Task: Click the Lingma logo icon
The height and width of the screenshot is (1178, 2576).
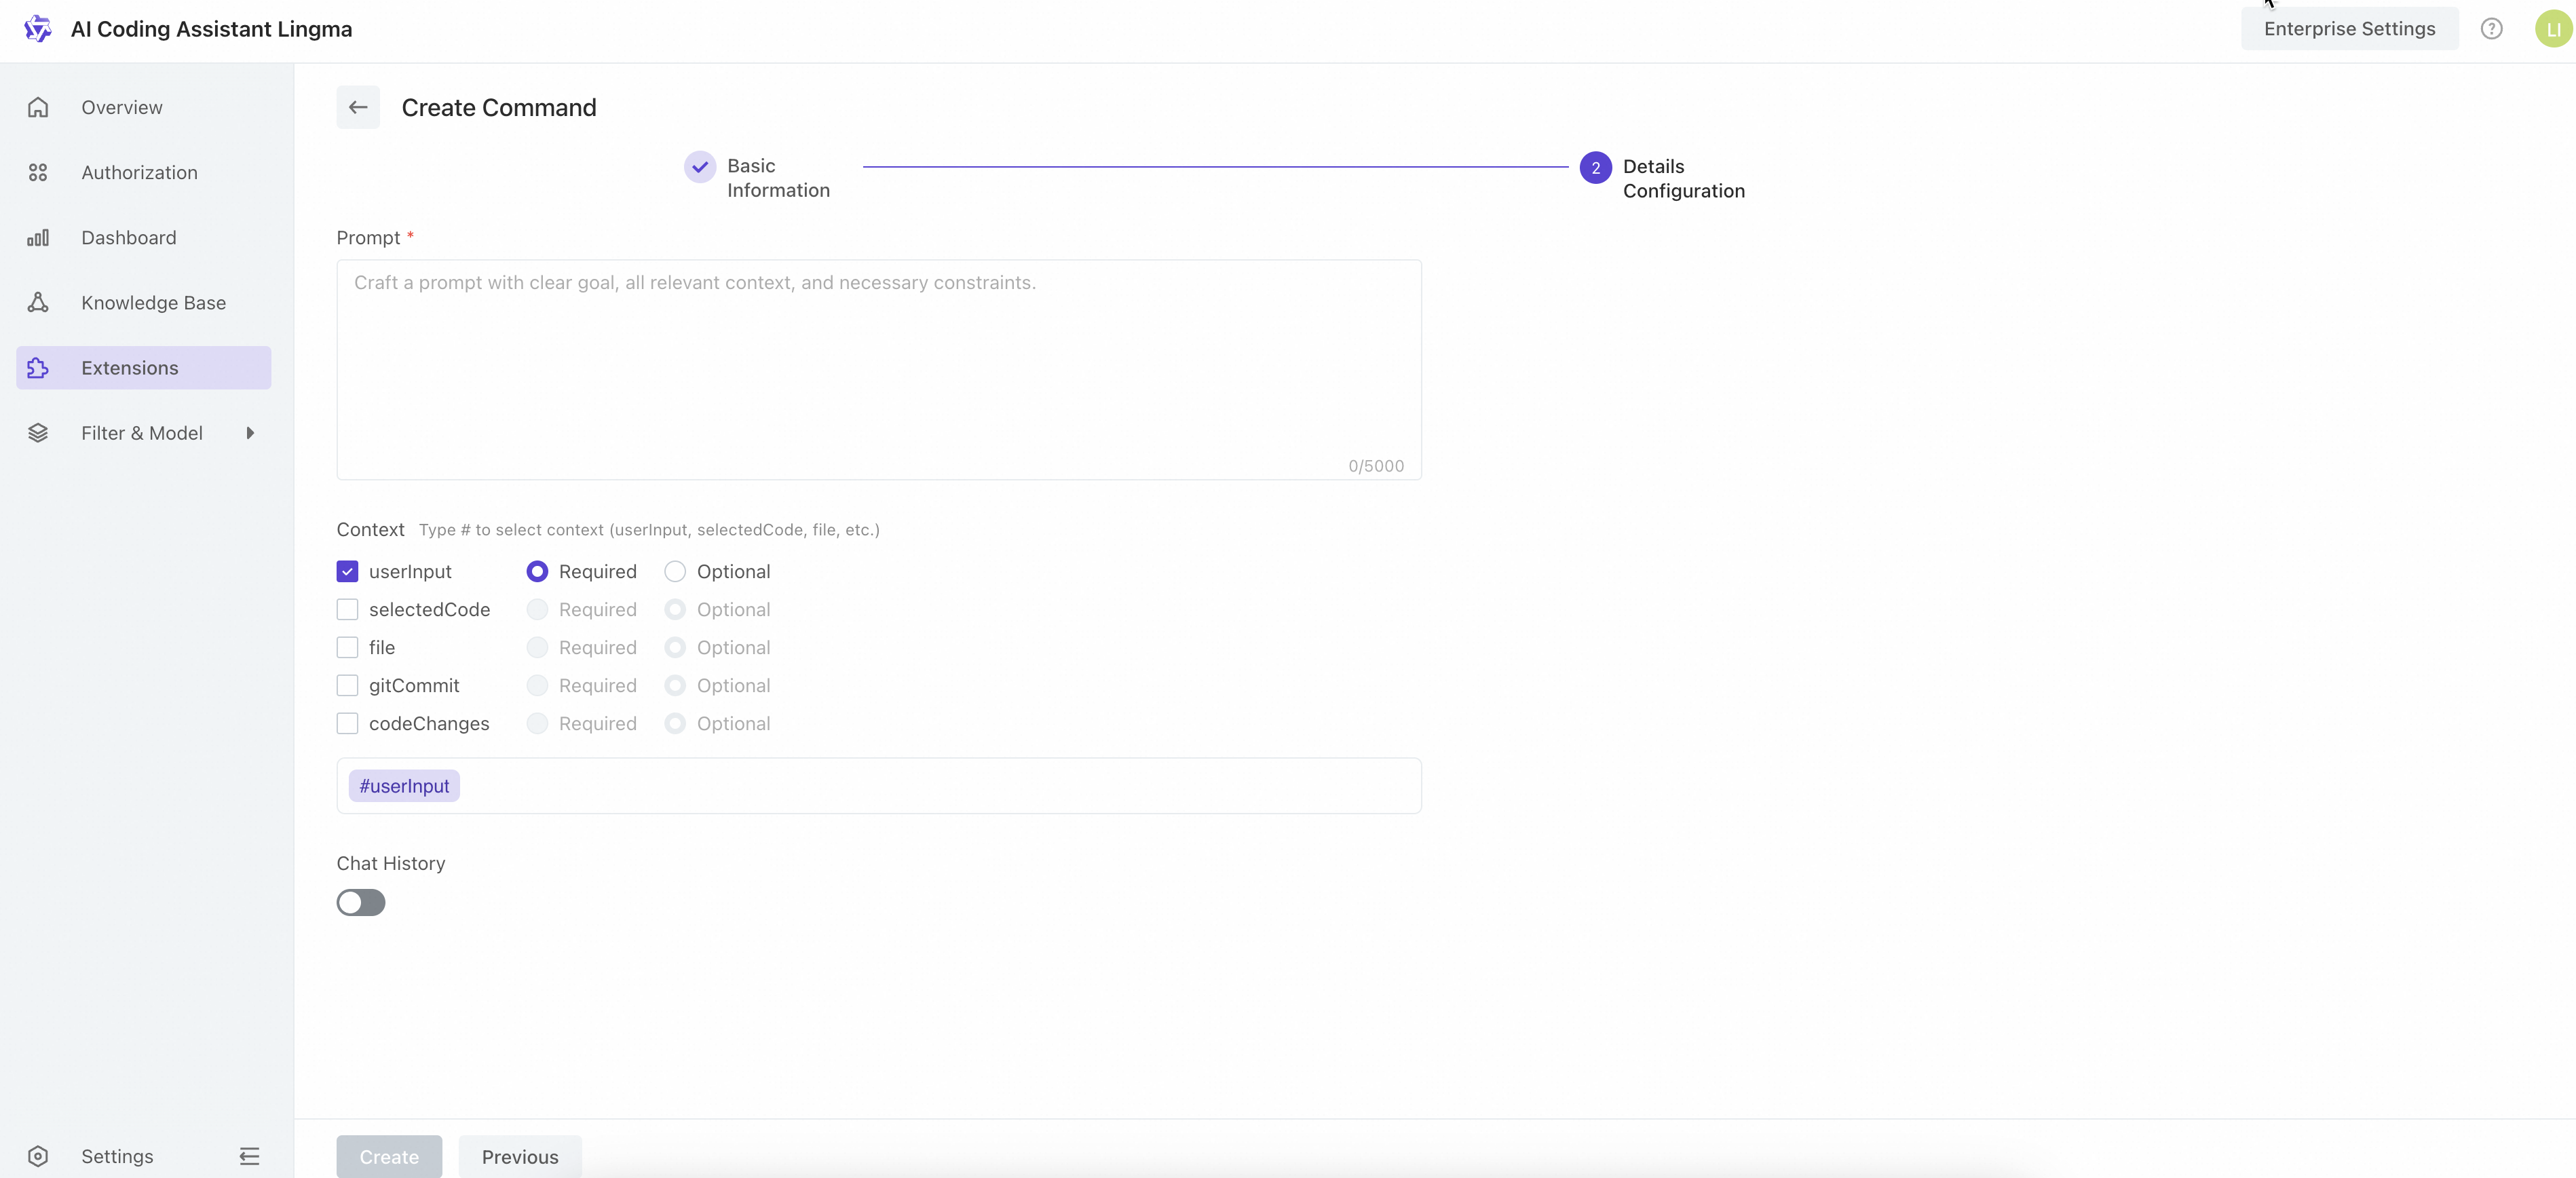Action: tap(37, 29)
